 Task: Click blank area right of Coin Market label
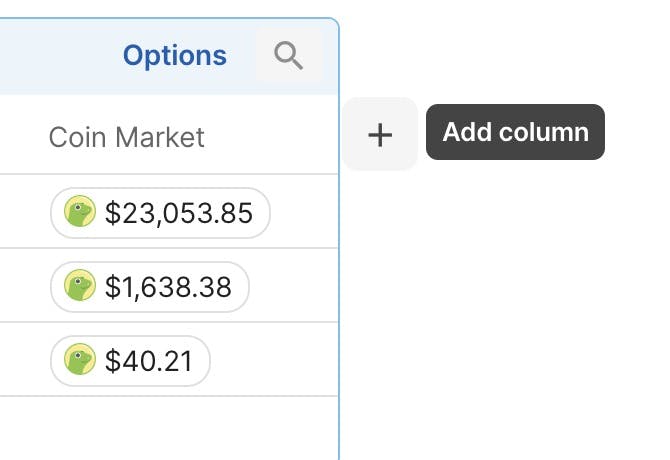[x=272, y=136]
